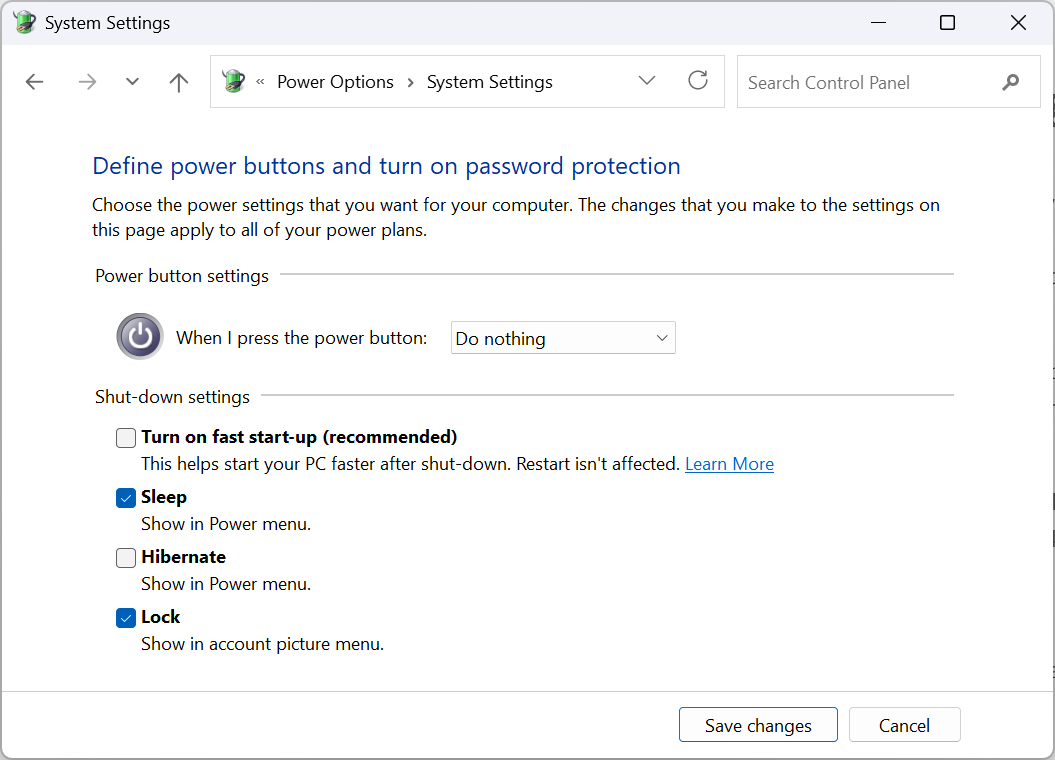Click the battery icon in address bar

[234, 82]
